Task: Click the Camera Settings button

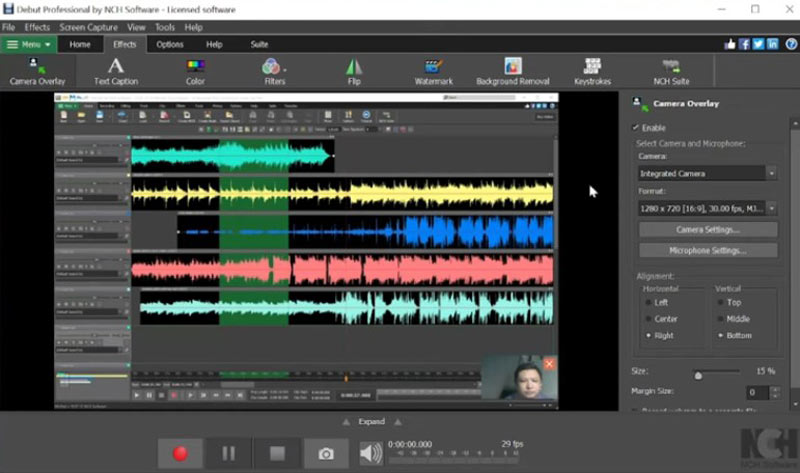Action: (708, 230)
